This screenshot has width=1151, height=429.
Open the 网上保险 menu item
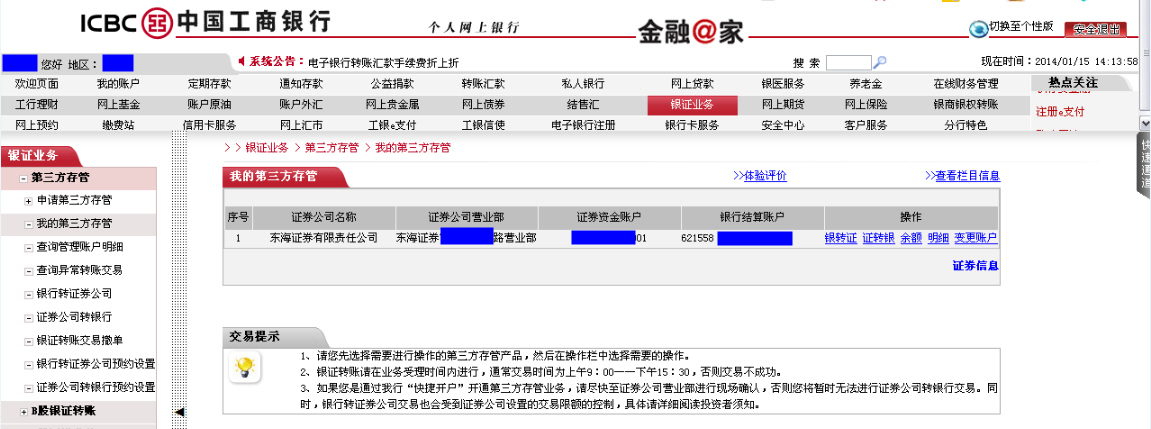click(866, 104)
